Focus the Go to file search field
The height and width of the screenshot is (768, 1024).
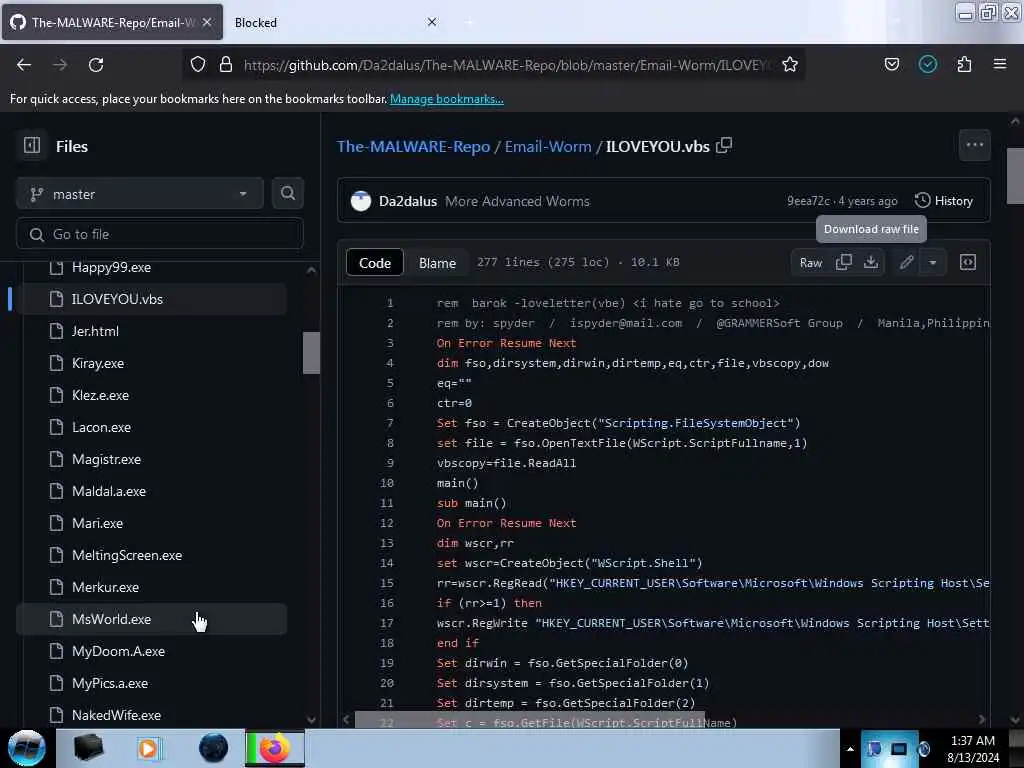[x=160, y=234]
